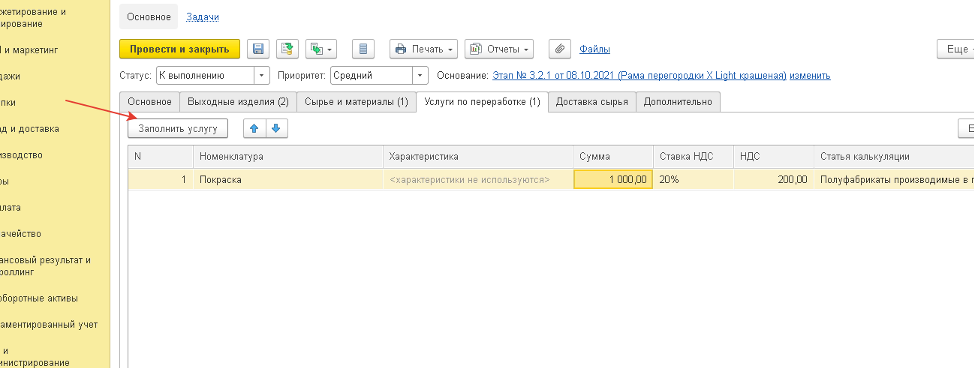This screenshot has width=974, height=368.
Task: Click the Приоритет field Средний
Action: (371, 76)
